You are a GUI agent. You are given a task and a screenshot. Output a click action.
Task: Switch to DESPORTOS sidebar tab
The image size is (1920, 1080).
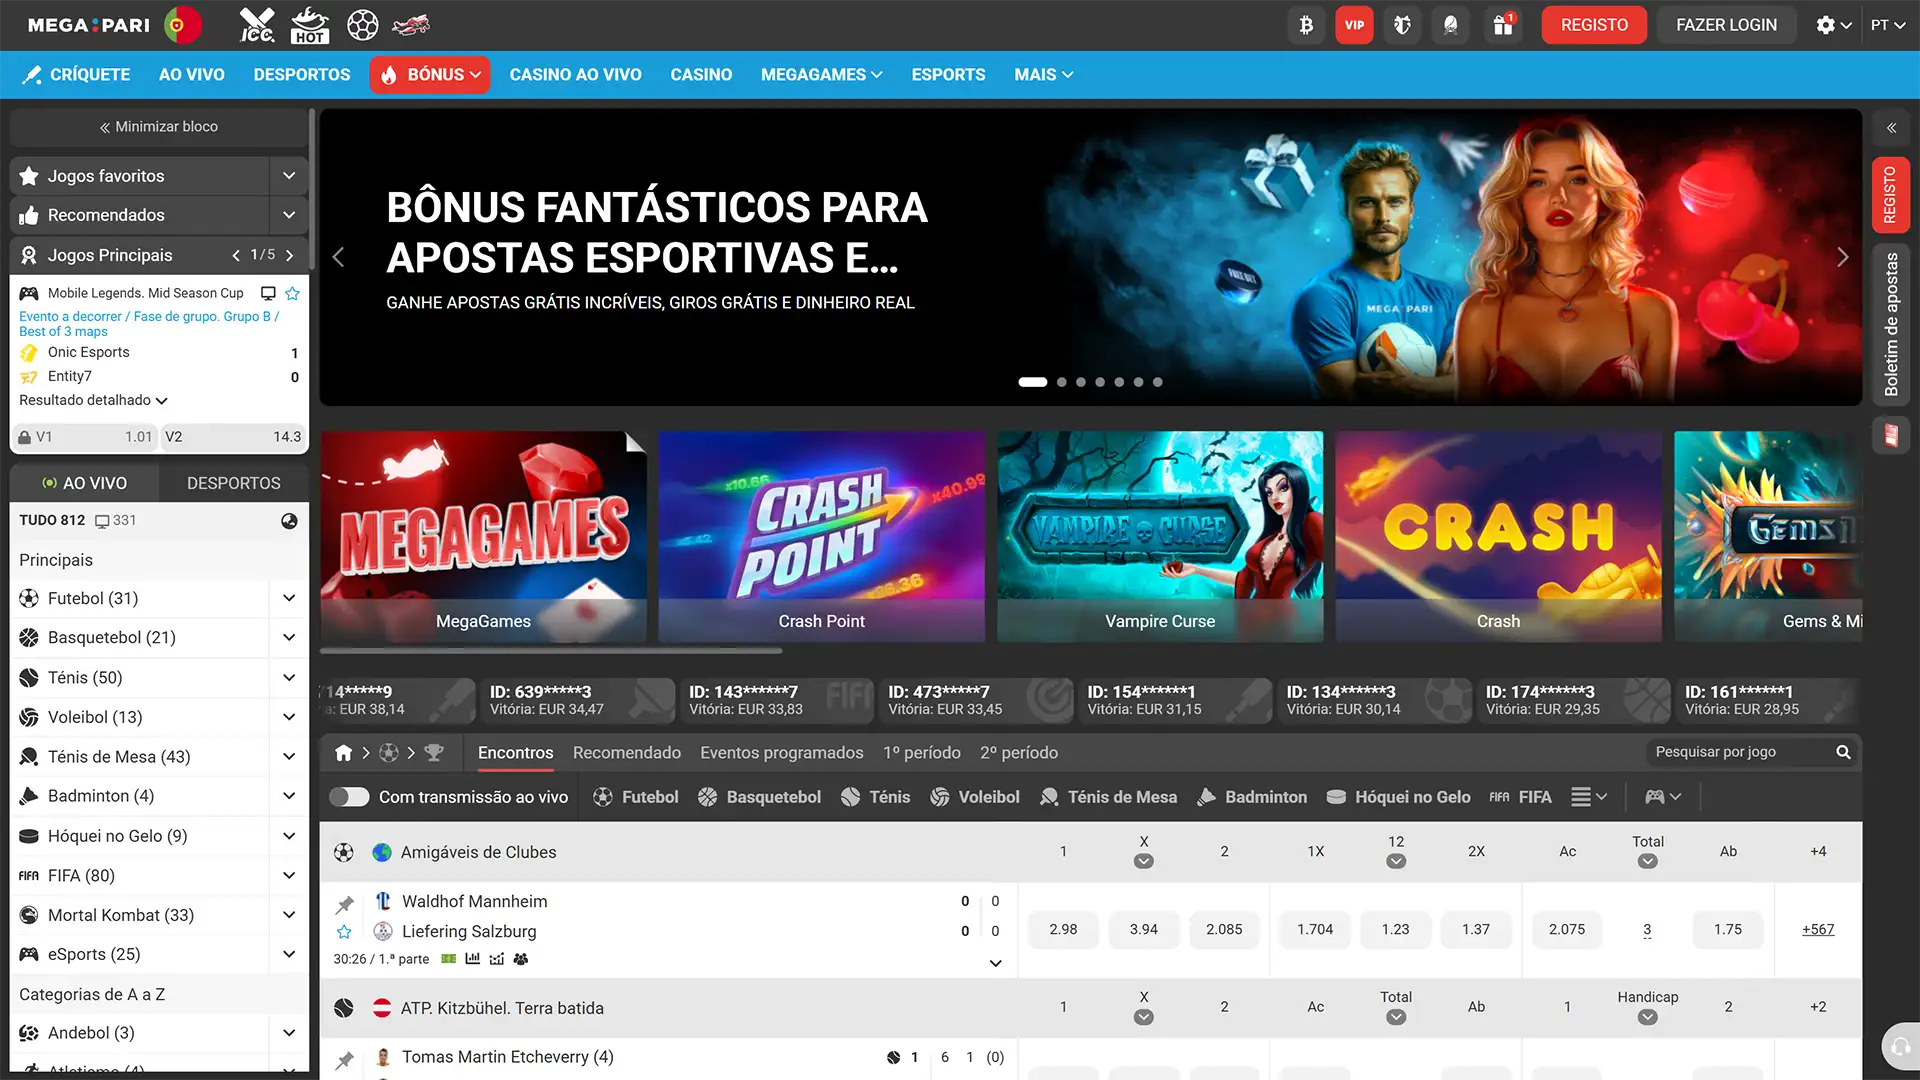click(x=233, y=483)
